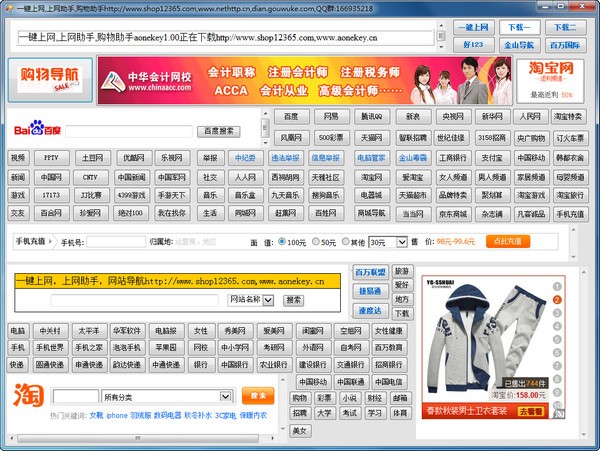The height and width of the screenshot is (451, 600).
Task: Click scroll-down arrow beside the Baidu panel
Action: click(266, 143)
